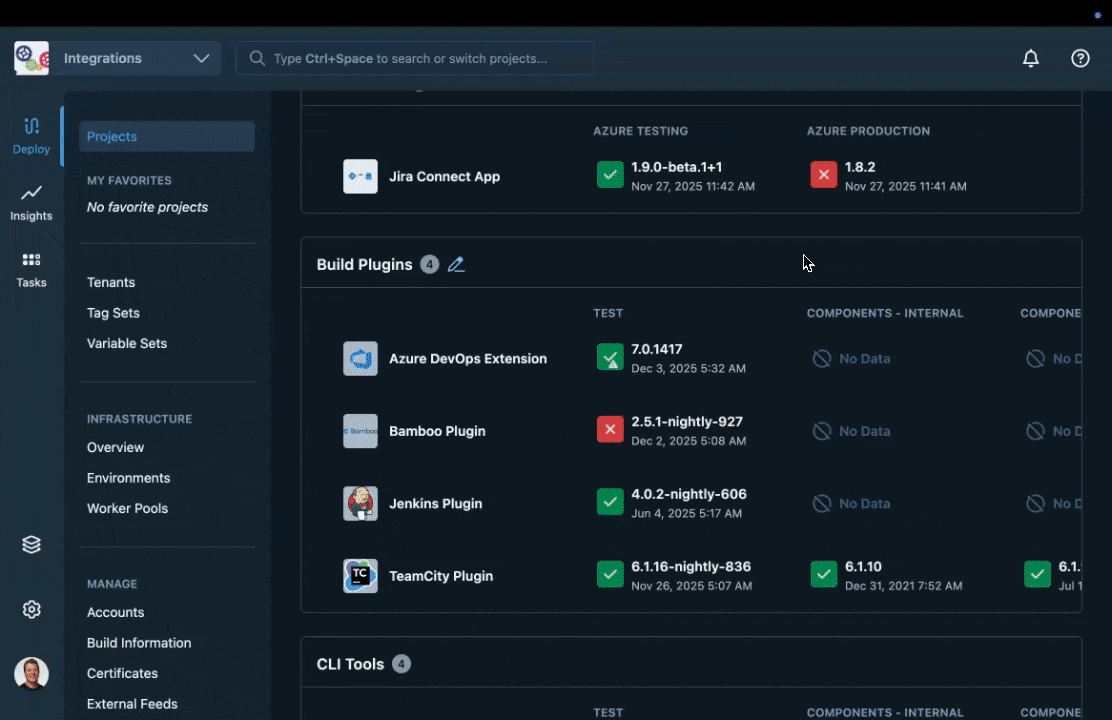The width and height of the screenshot is (1112, 720).
Task: Open the settings gear icon
Action: tap(31, 609)
